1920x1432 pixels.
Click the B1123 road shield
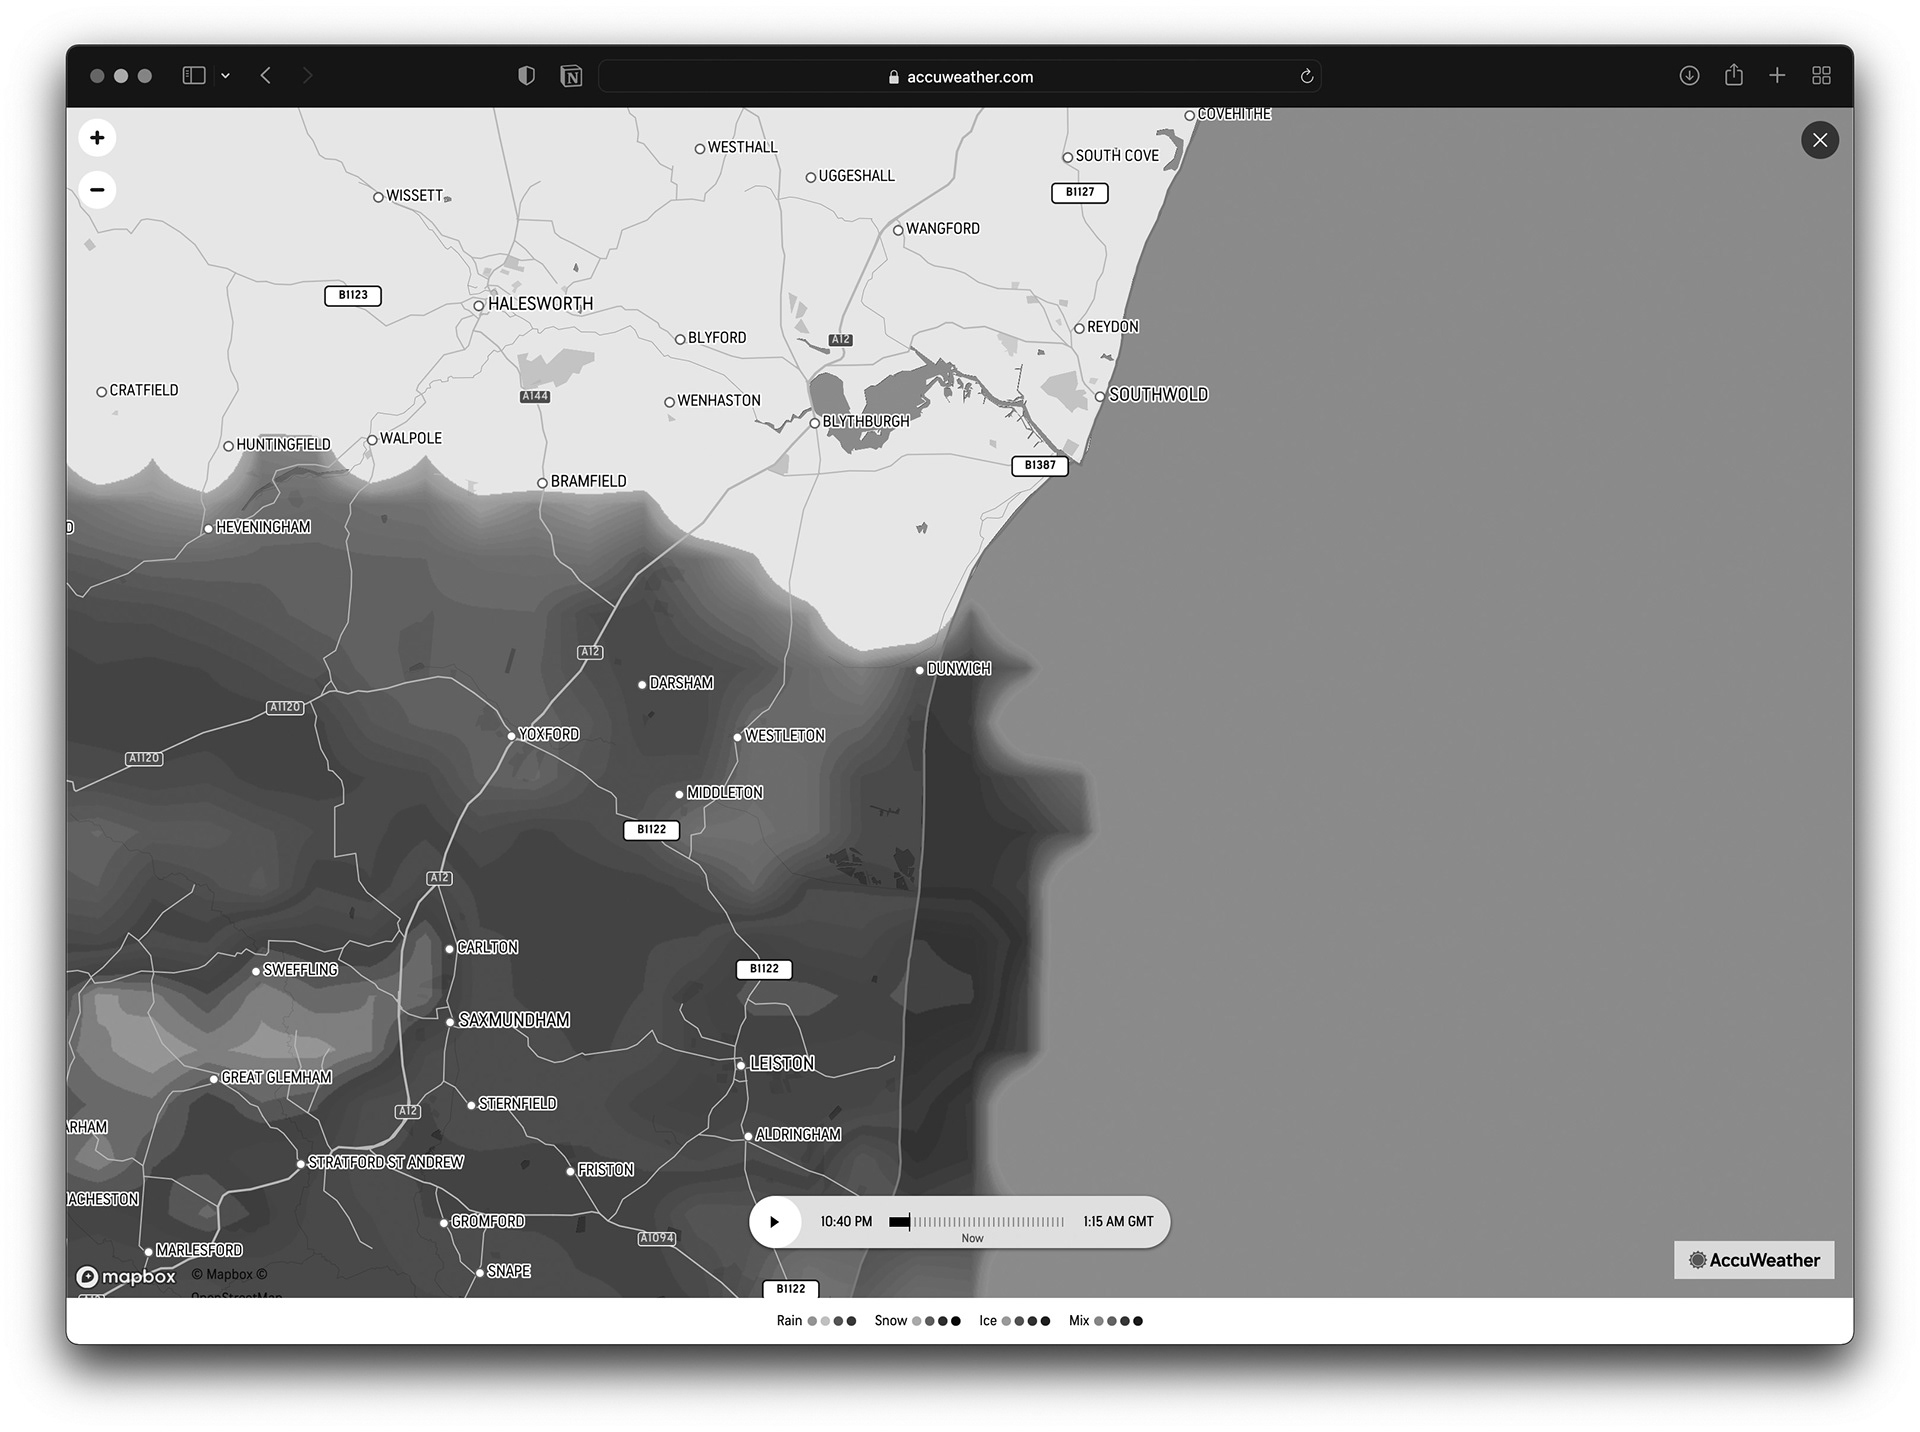coord(353,295)
